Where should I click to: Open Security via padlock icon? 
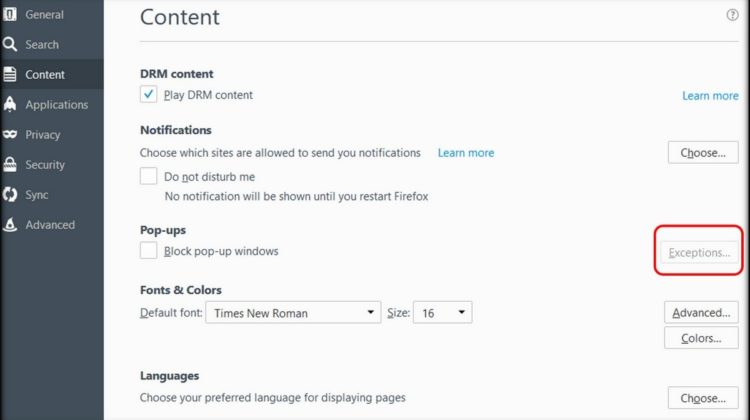10,165
